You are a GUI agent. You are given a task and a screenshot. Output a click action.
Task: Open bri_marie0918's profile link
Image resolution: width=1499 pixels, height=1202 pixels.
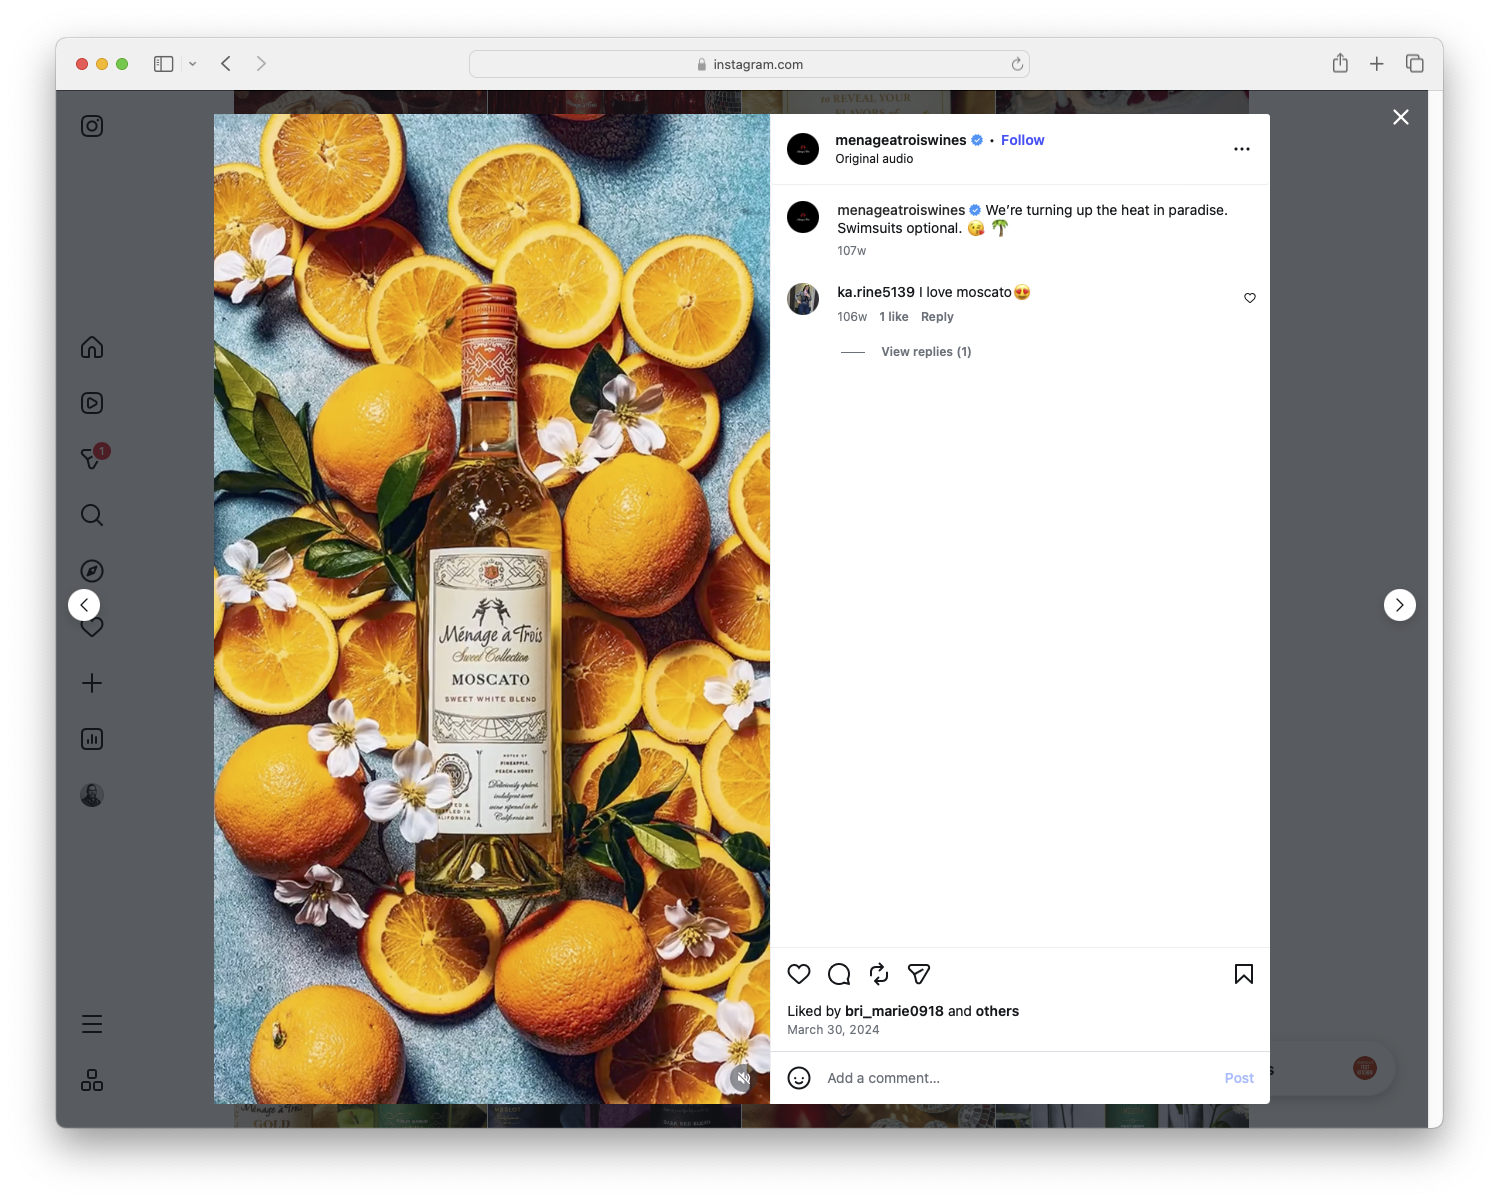click(x=893, y=1011)
